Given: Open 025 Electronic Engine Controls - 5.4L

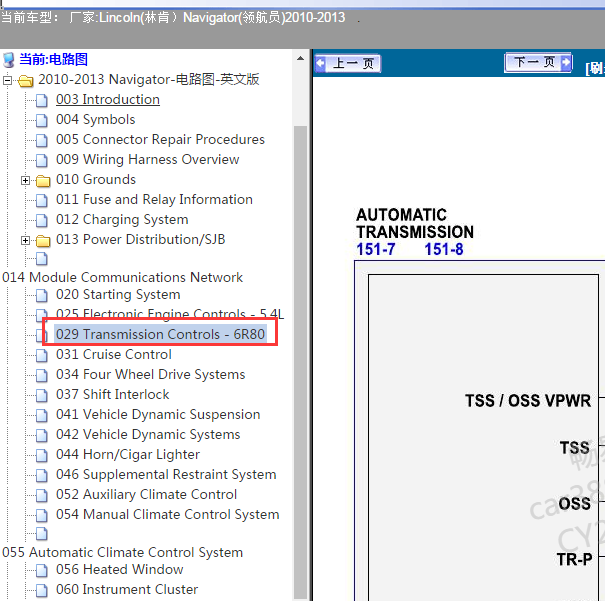Looking at the screenshot, I should click(170, 313).
